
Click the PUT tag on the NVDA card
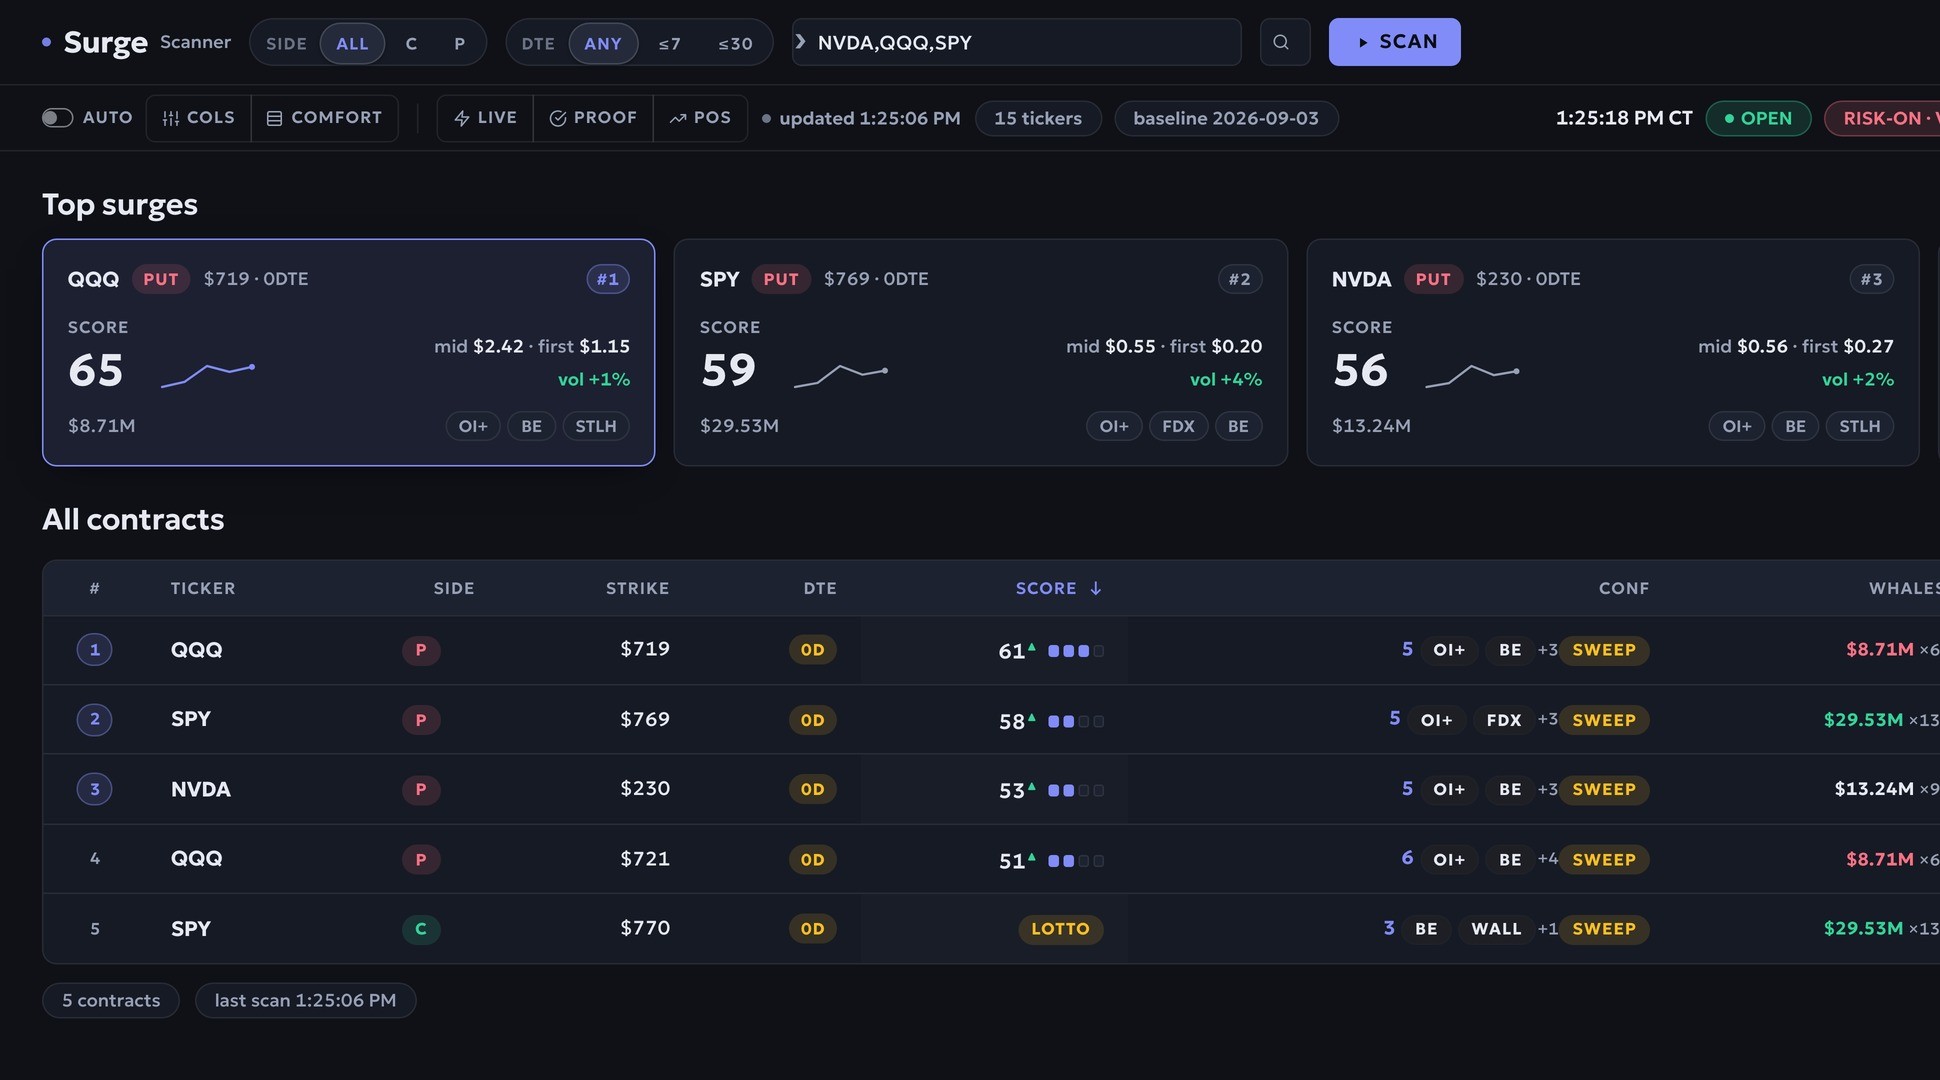[x=1433, y=279]
